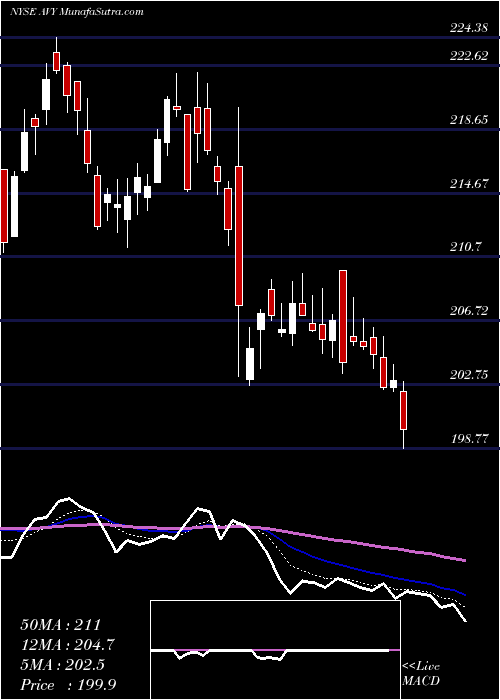Image resolution: width=500 pixels, height=700 pixels.
Task: Select the 222.62 price level label
Action: coord(469,56)
